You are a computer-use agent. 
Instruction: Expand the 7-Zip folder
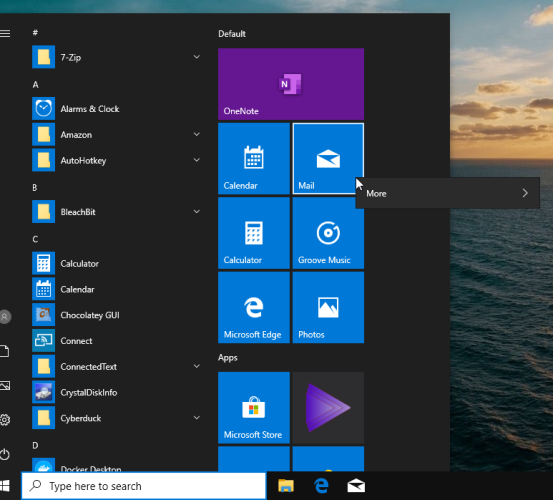coord(116,57)
